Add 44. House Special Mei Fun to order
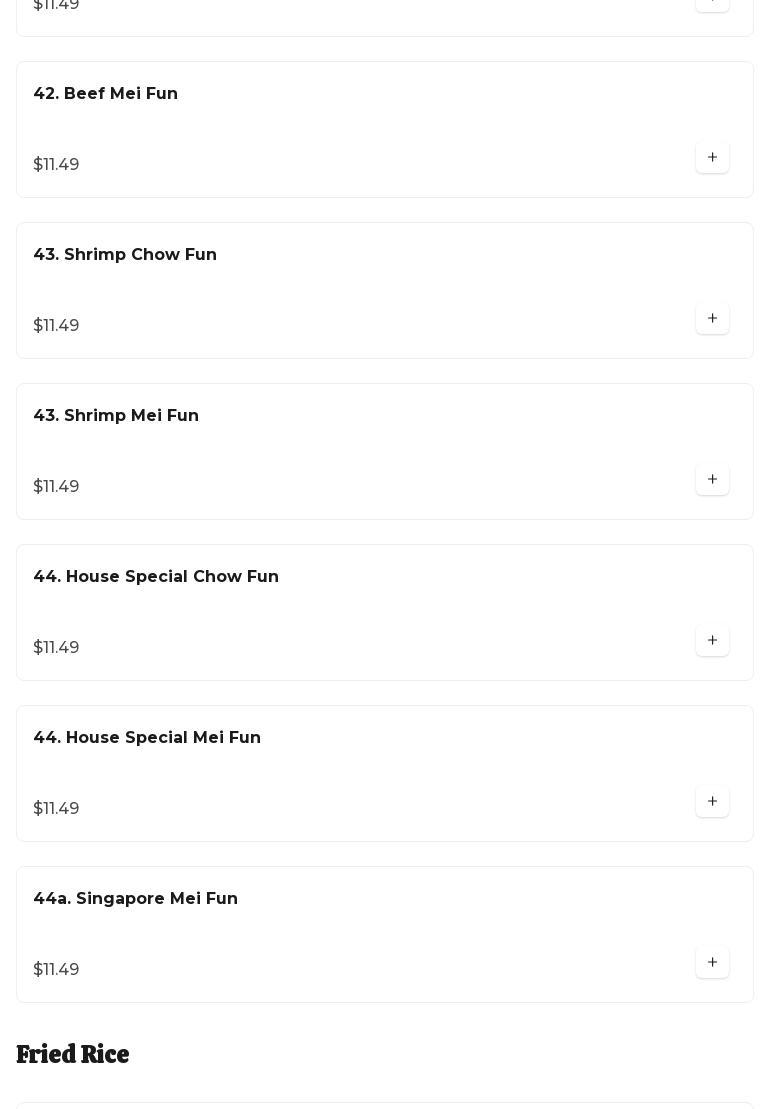This screenshot has height=1109, width=770. click(x=712, y=801)
